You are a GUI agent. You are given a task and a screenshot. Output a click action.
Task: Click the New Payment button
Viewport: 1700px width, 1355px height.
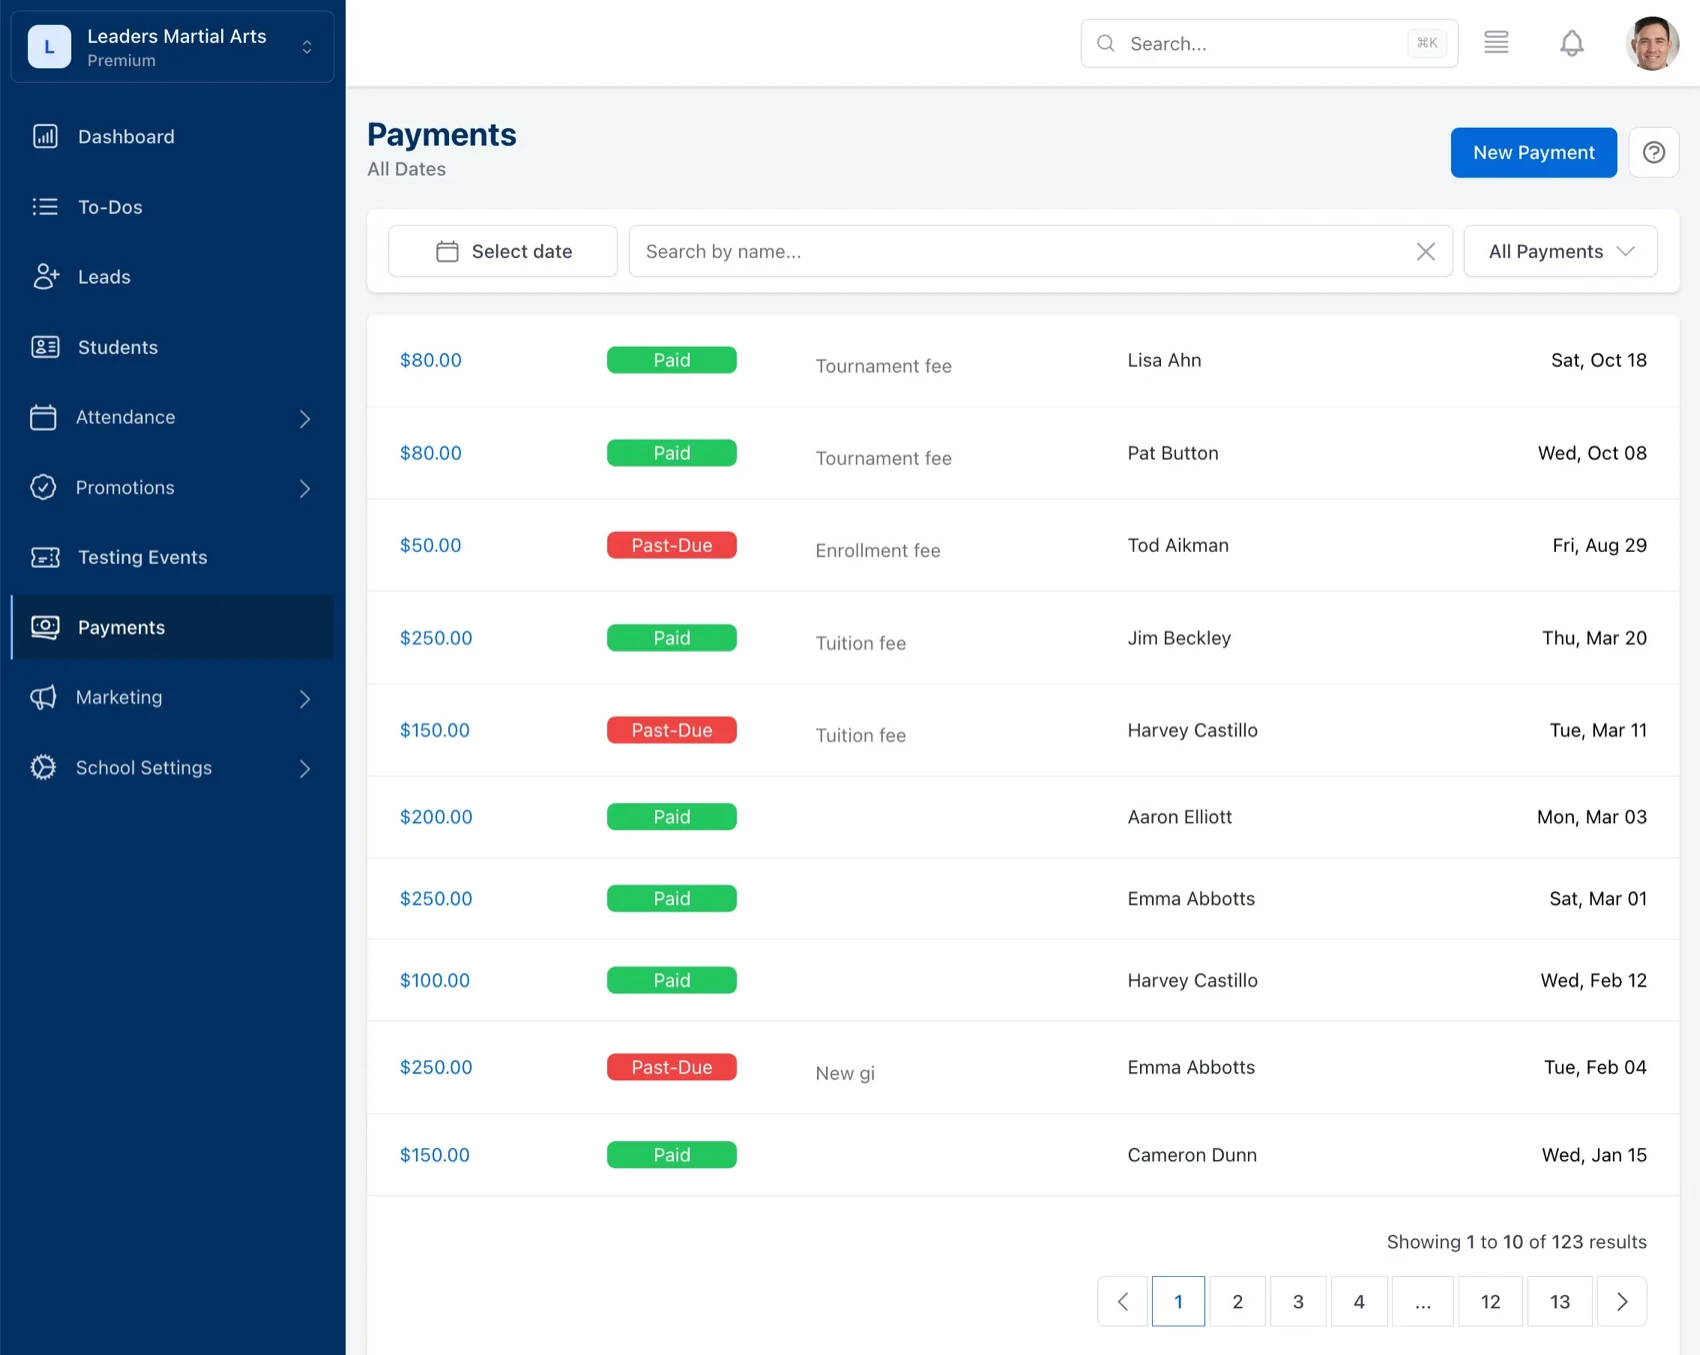(1533, 152)
